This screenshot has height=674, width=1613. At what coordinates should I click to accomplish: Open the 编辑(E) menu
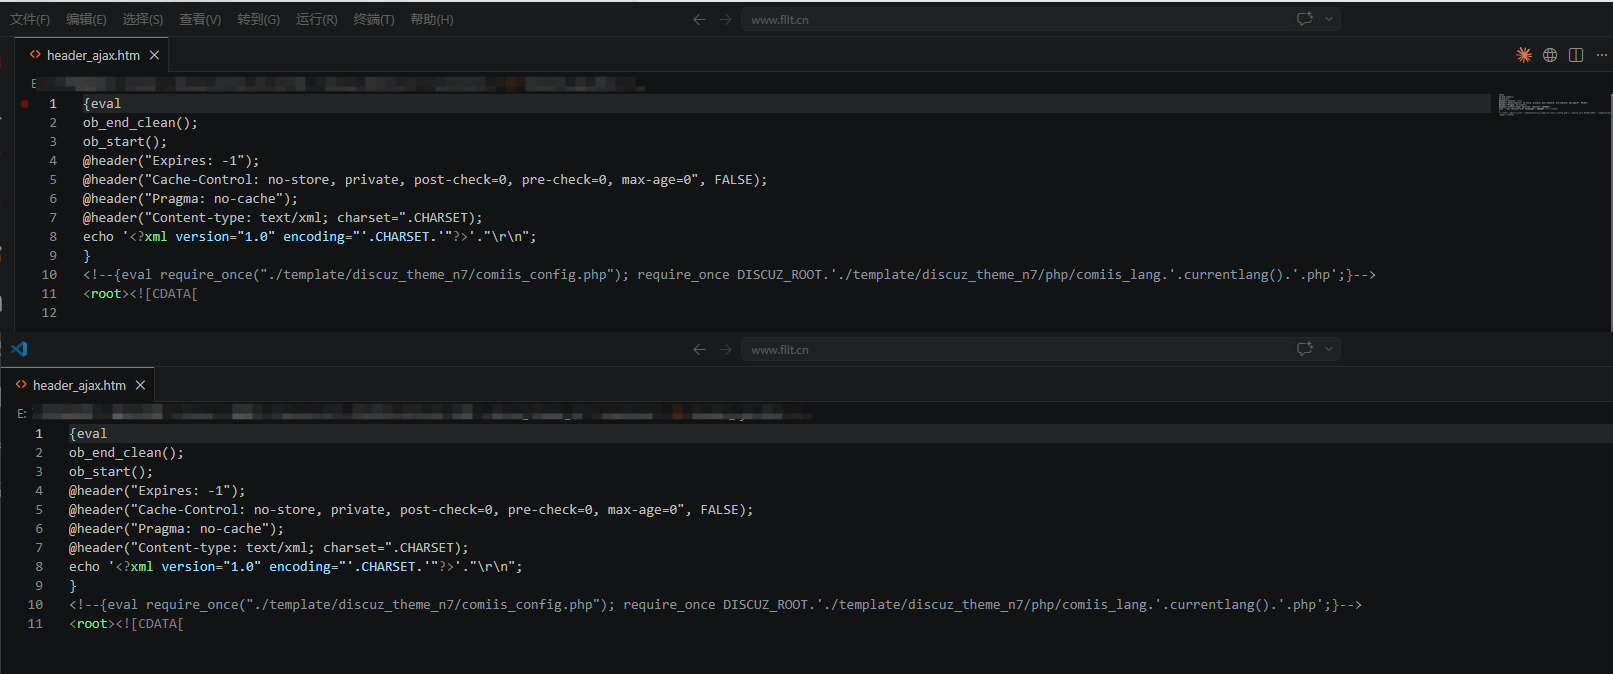pos(86,20)
